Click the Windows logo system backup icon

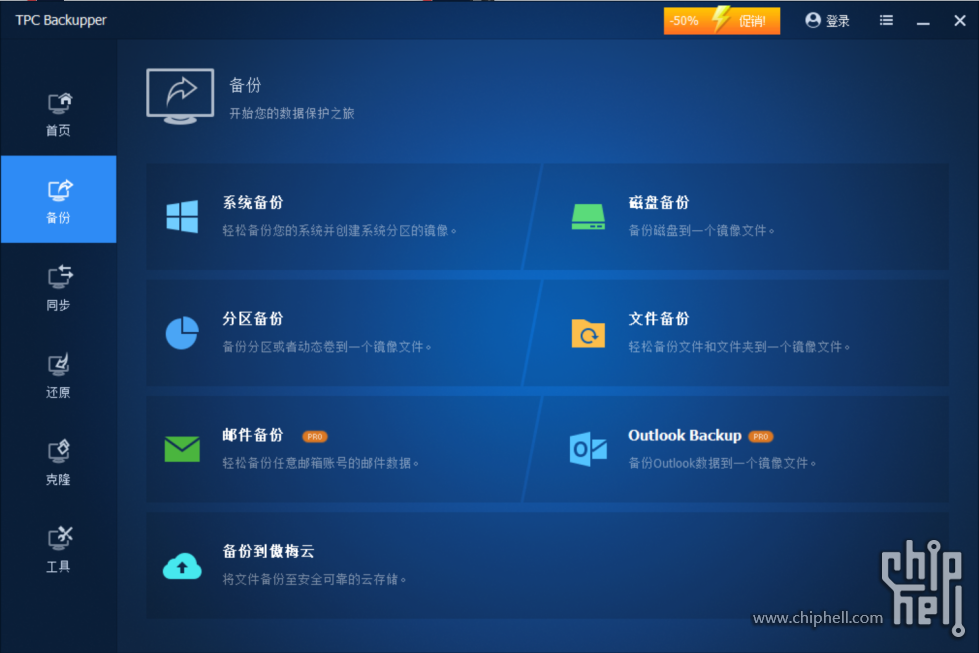click(182, 217)
